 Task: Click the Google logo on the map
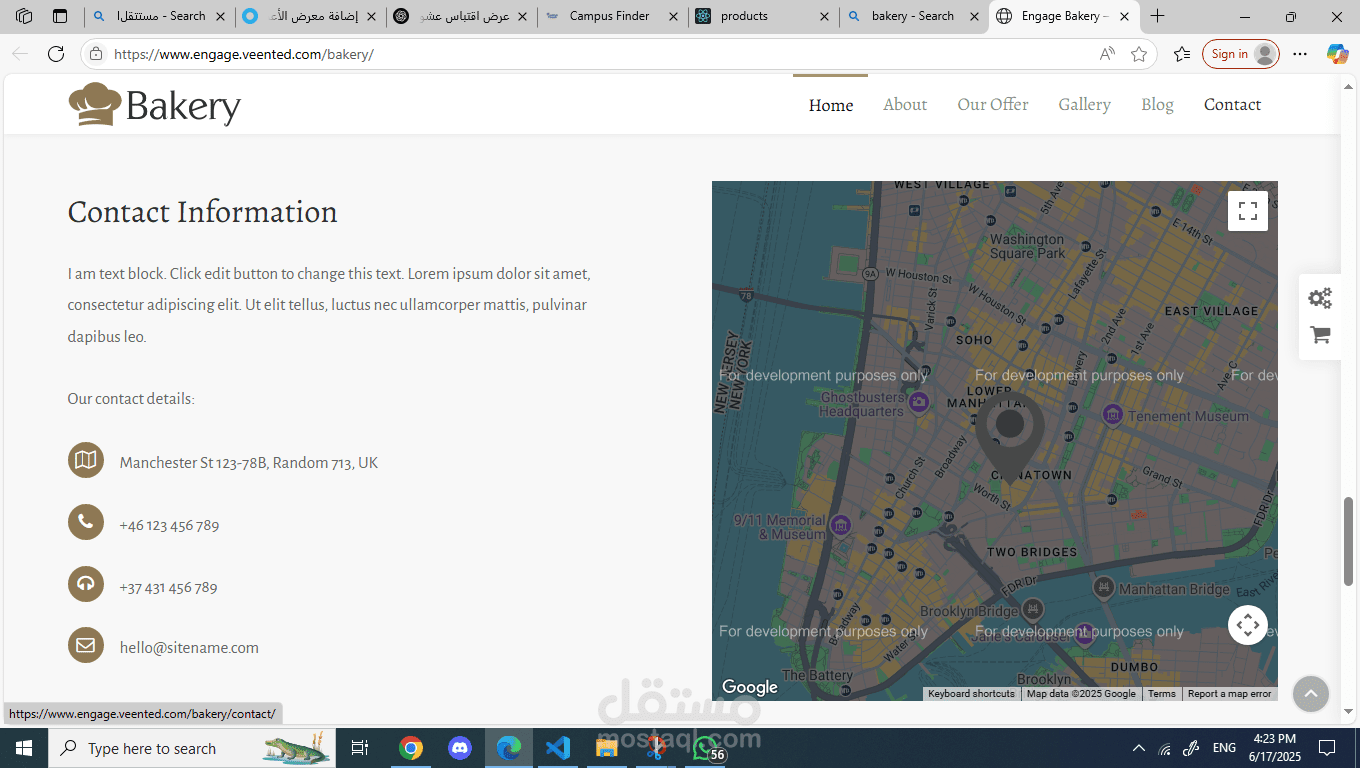click(750, 687)
